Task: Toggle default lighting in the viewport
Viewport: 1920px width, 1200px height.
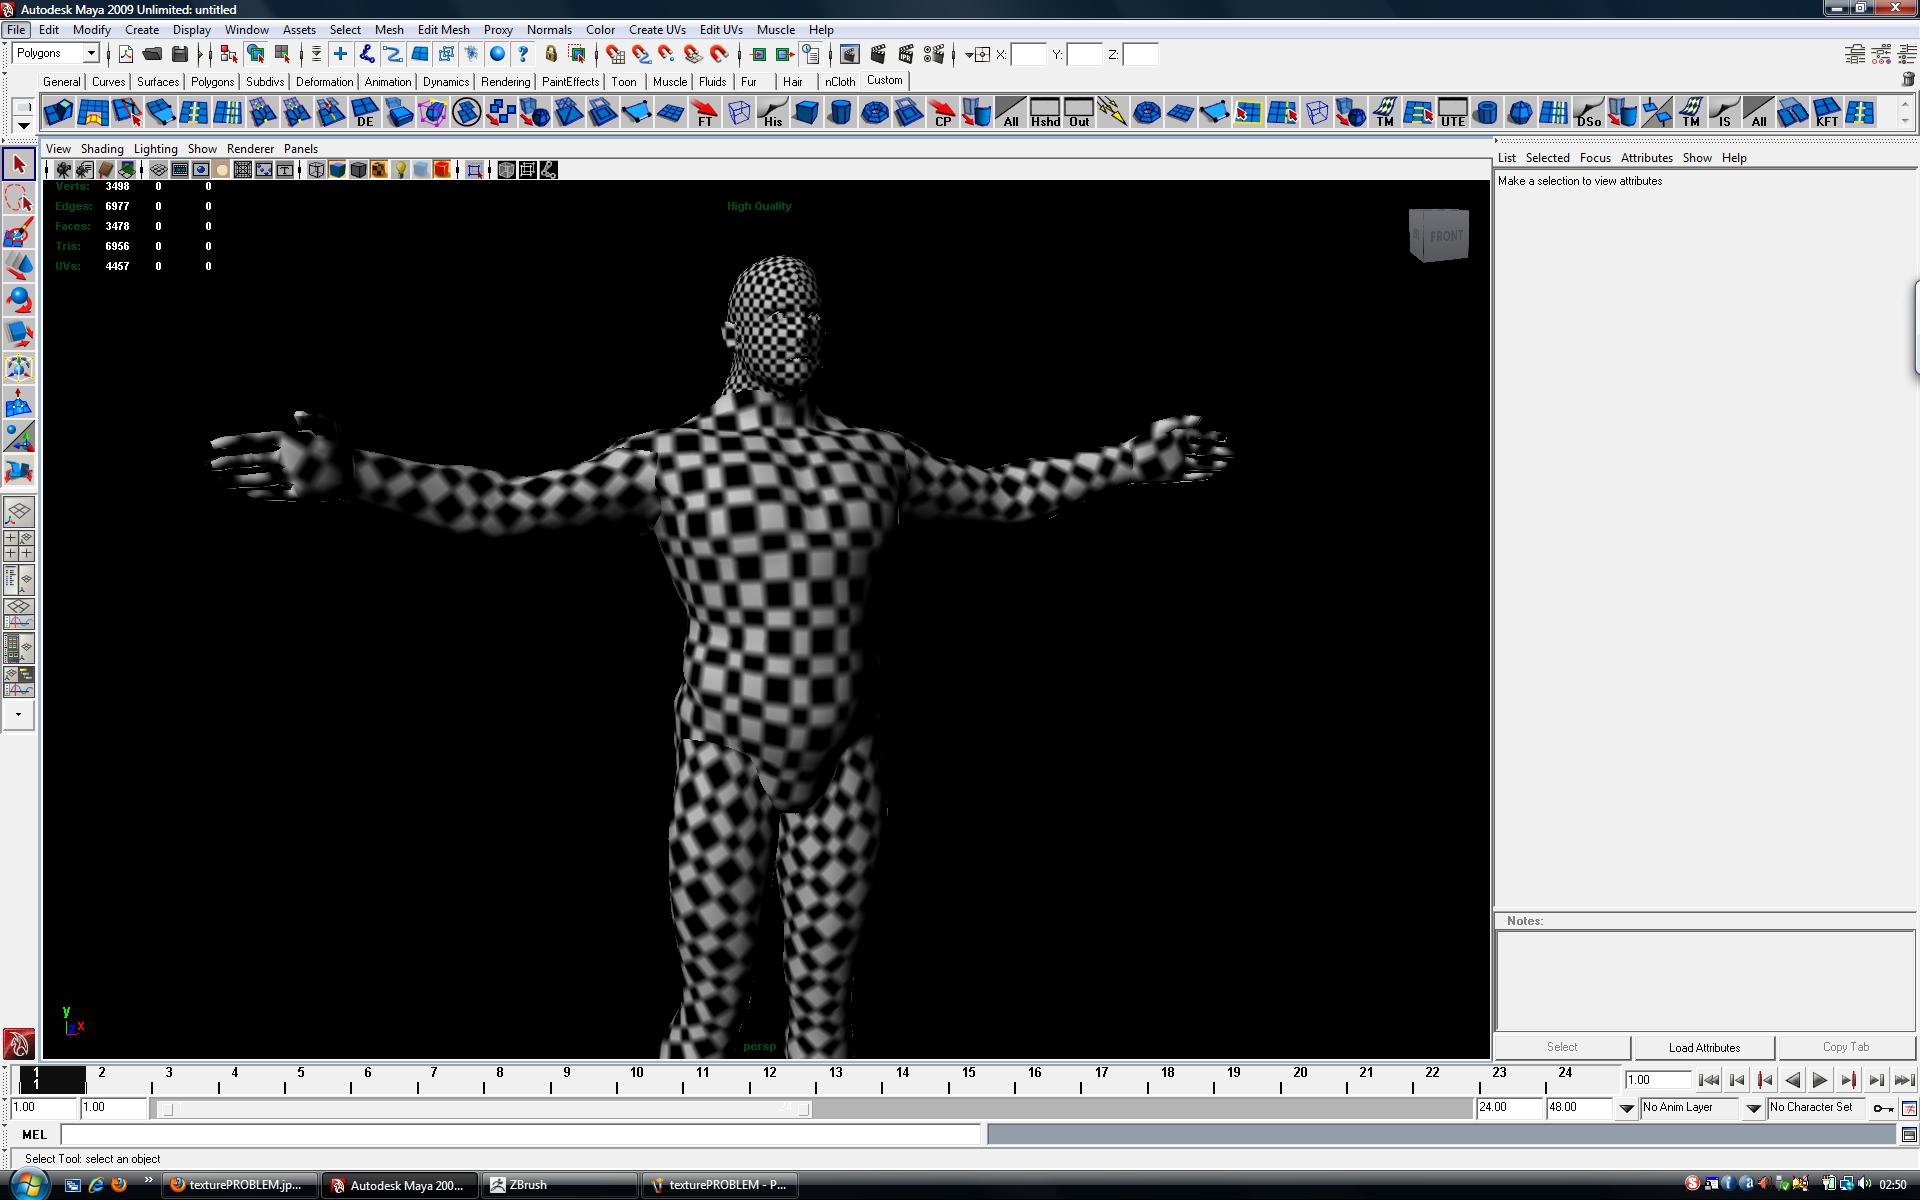Action: coord(399,169)
